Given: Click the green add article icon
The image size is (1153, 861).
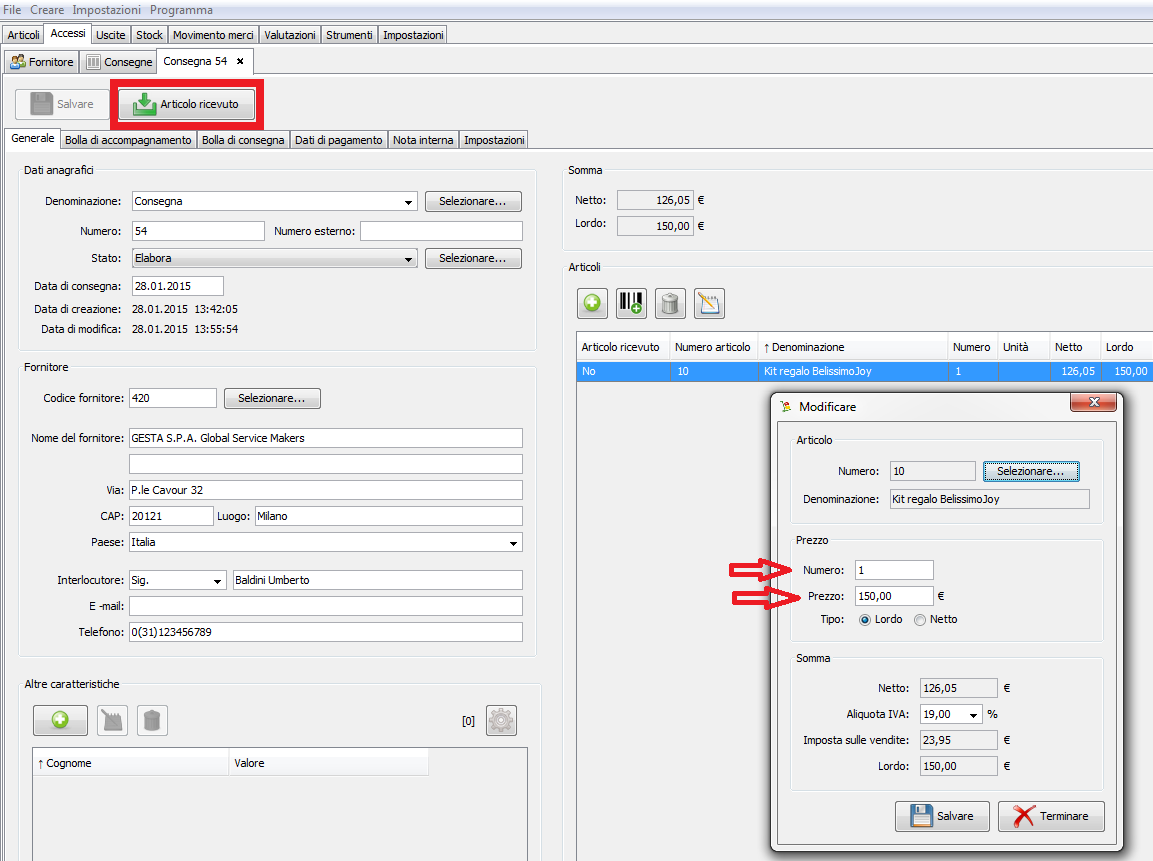Looking at the screenshot, I should 592,303.
